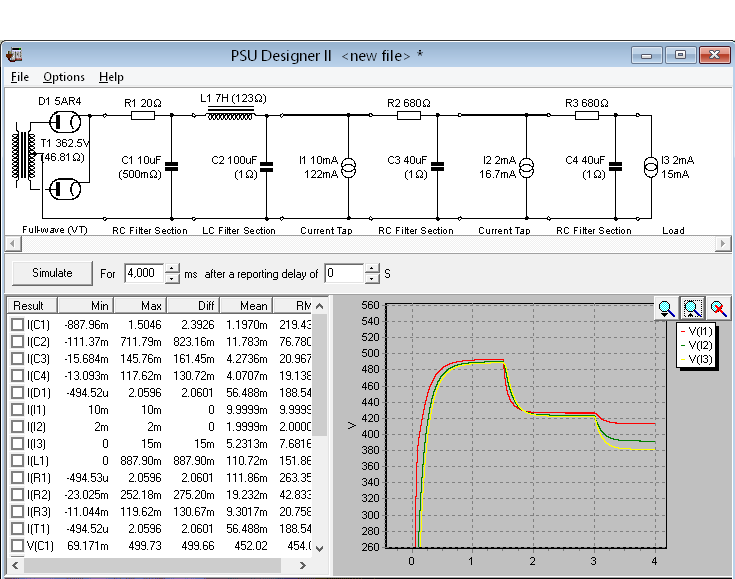The width and height of the screenshot is (735, 579).
Task: Select the upper D1 5AR4 rectifier diode symbol
Action: (x=65, y=122)
